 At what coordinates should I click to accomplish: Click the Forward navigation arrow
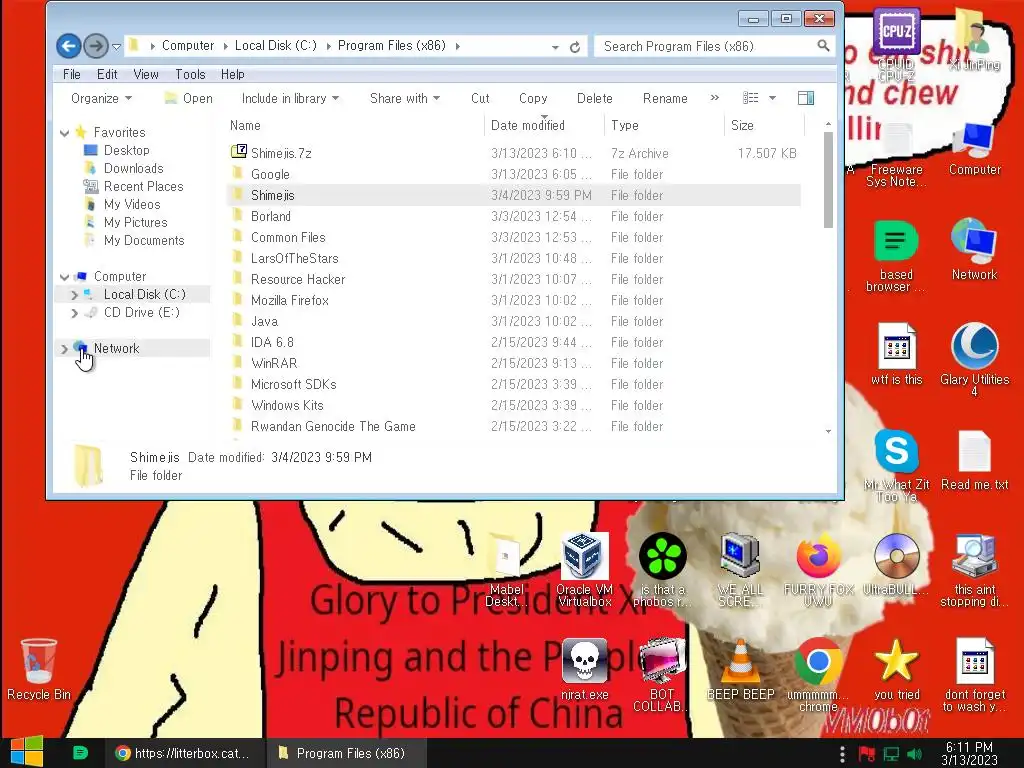(96, 46)
